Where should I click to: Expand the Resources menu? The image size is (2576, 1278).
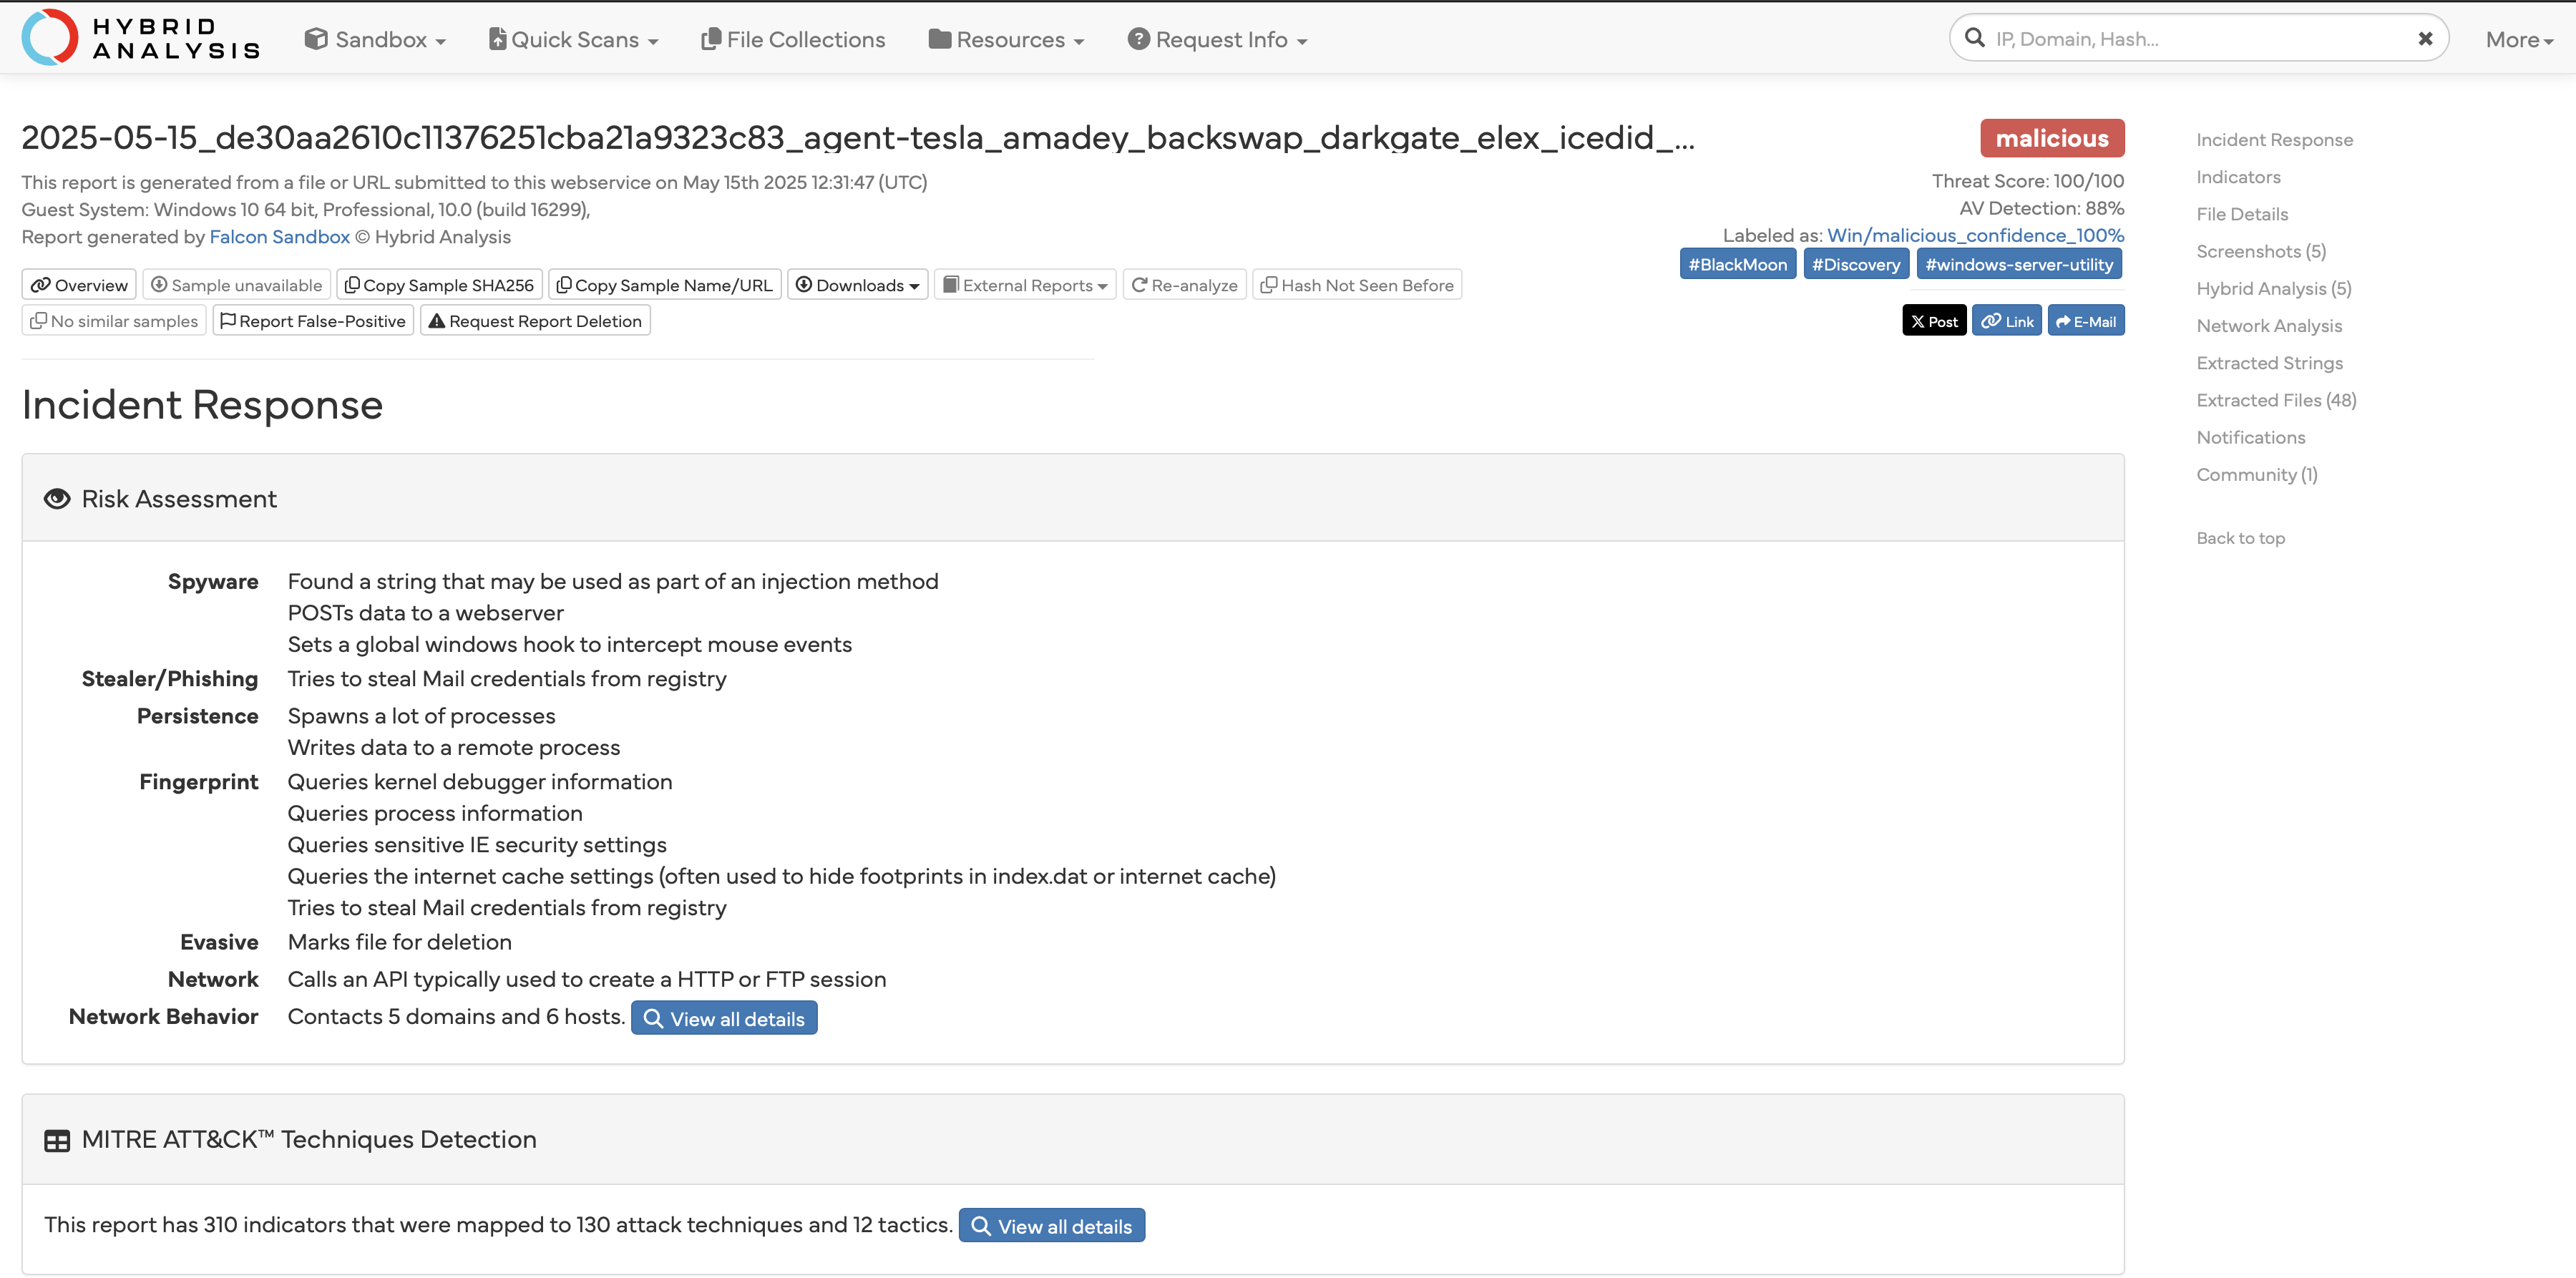click(x=1006, y=39)
